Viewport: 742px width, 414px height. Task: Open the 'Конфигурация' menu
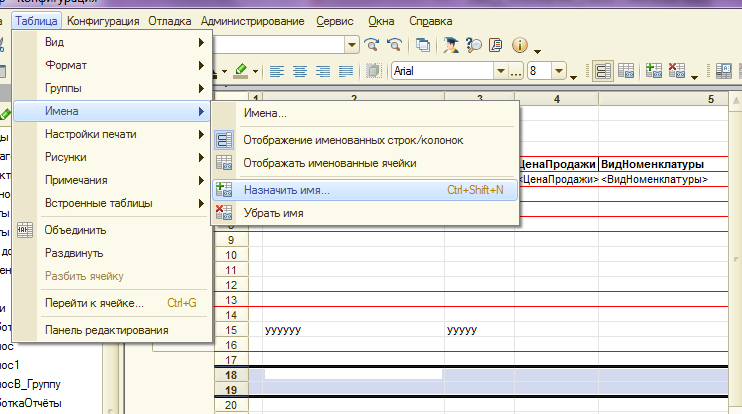click(104, 20)
